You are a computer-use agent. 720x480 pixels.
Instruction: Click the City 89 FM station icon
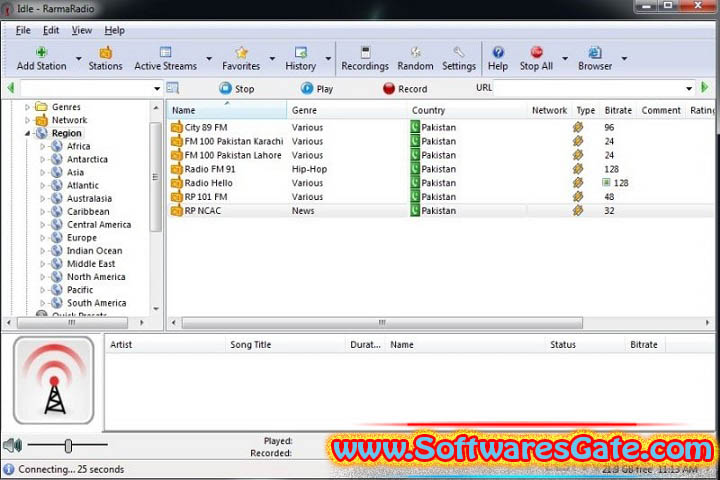click(177, 127)
